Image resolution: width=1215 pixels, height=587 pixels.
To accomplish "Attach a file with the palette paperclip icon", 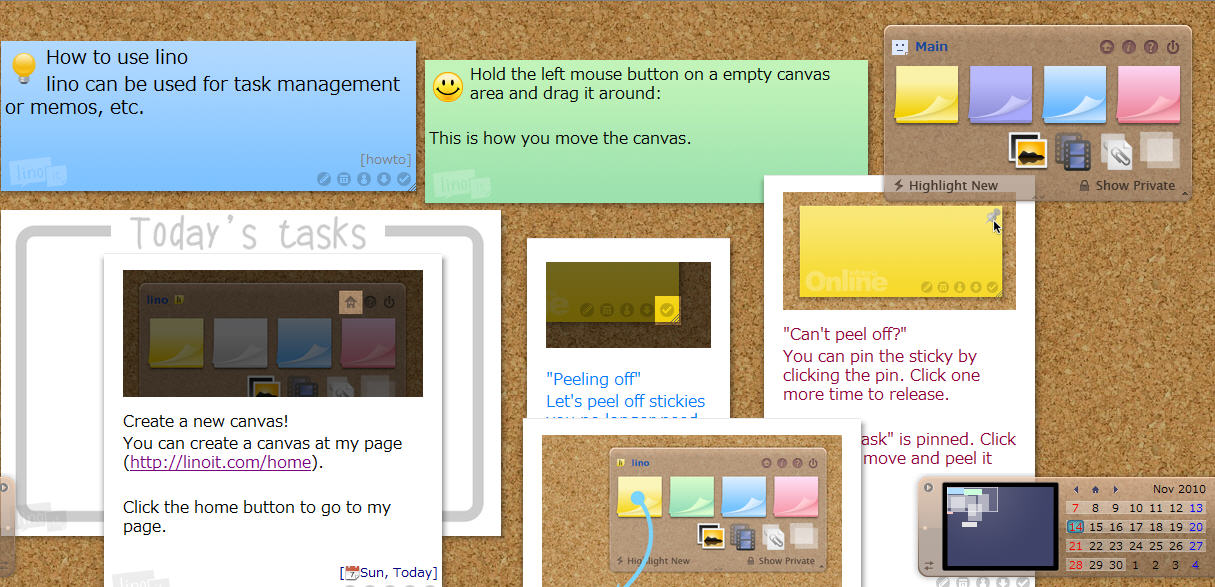I will pos(1116,152).
